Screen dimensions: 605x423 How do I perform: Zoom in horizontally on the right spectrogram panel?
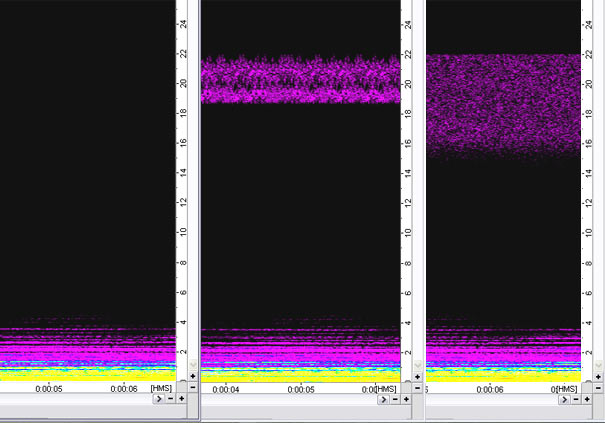[x=588, y=398]
